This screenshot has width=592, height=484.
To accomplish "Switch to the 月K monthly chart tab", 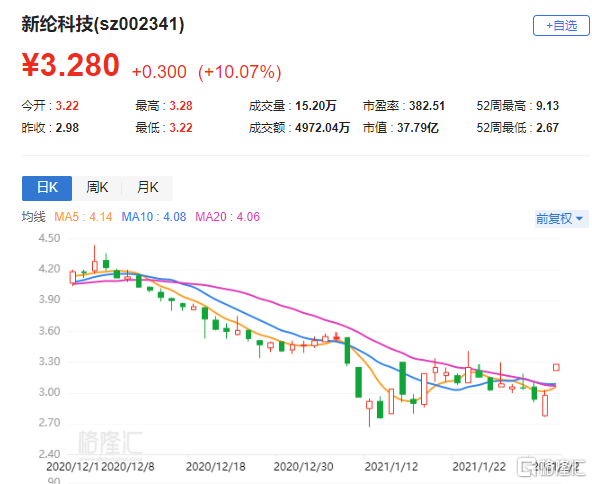I will pyautogui.click(x=148, y=188).
